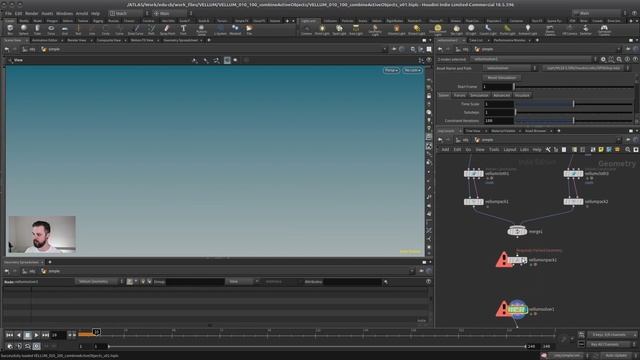Open the View dropdown in Geometry Spreadsheet
640x360 pixels.
point(243,282)
